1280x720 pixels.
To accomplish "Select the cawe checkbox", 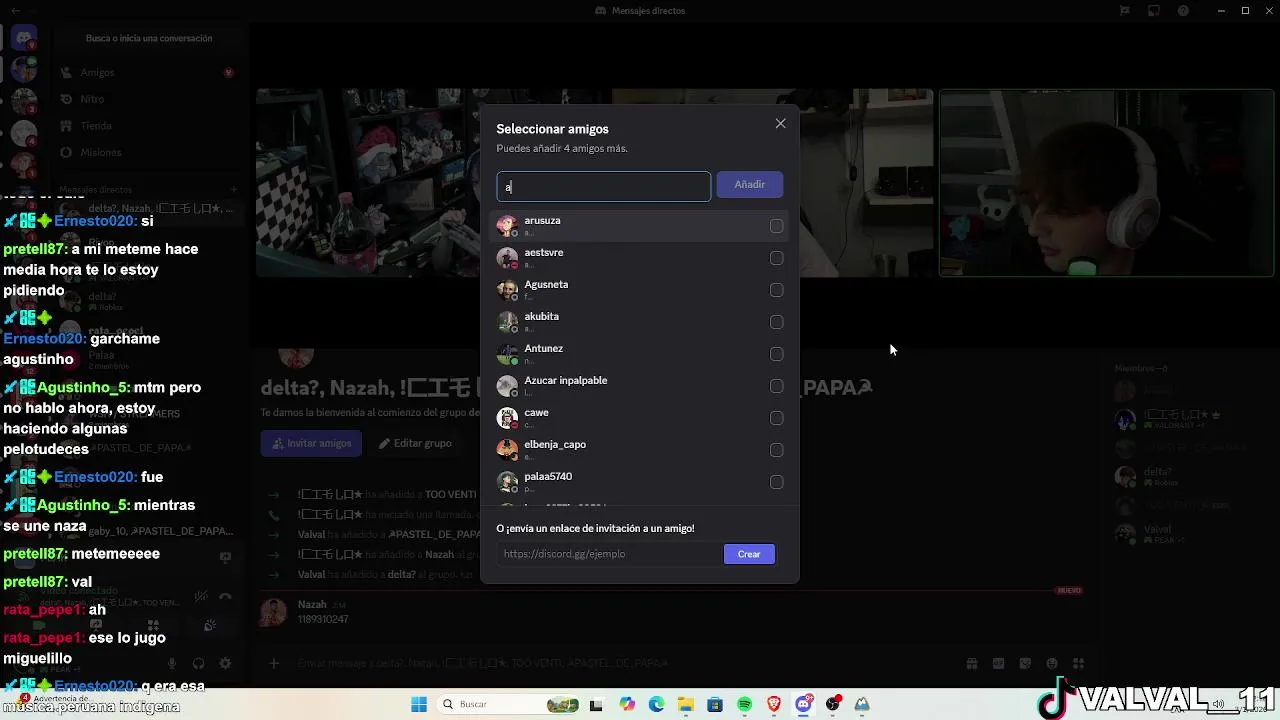I will tap(776, 418).
